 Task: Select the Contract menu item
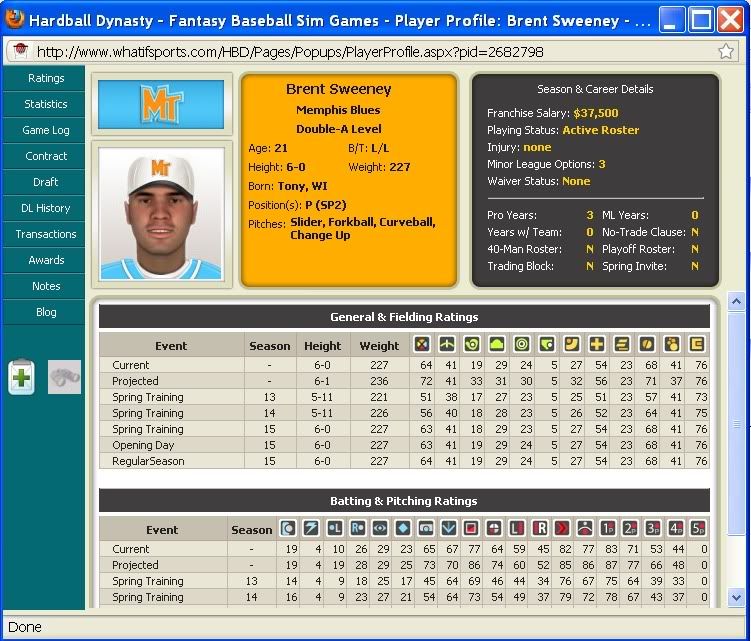coord(46,156)
